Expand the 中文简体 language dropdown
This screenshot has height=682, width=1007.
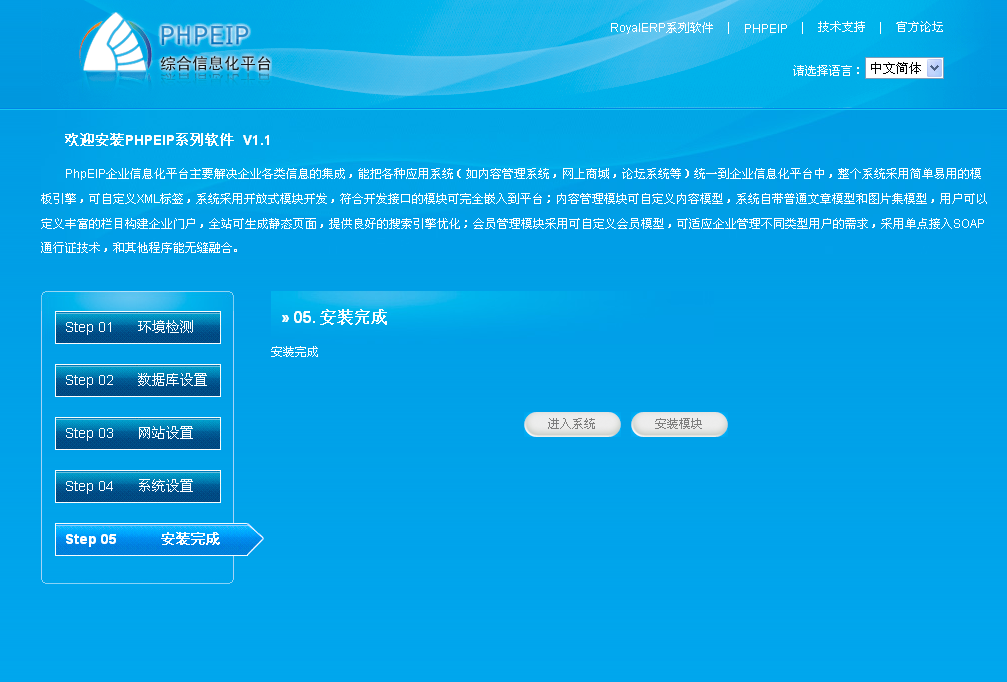point(904,68)
